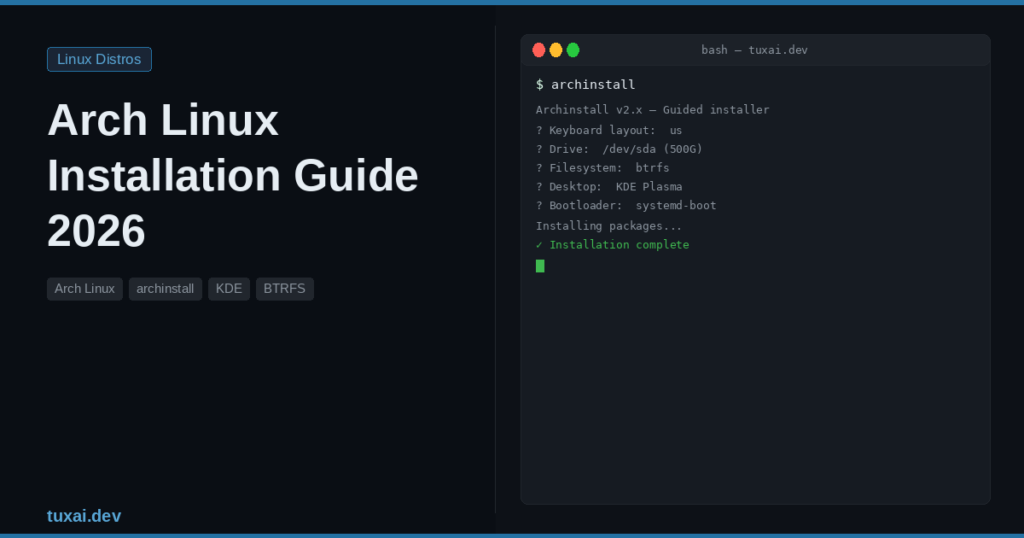Open the tuxai.dev site link

(84, 516)
